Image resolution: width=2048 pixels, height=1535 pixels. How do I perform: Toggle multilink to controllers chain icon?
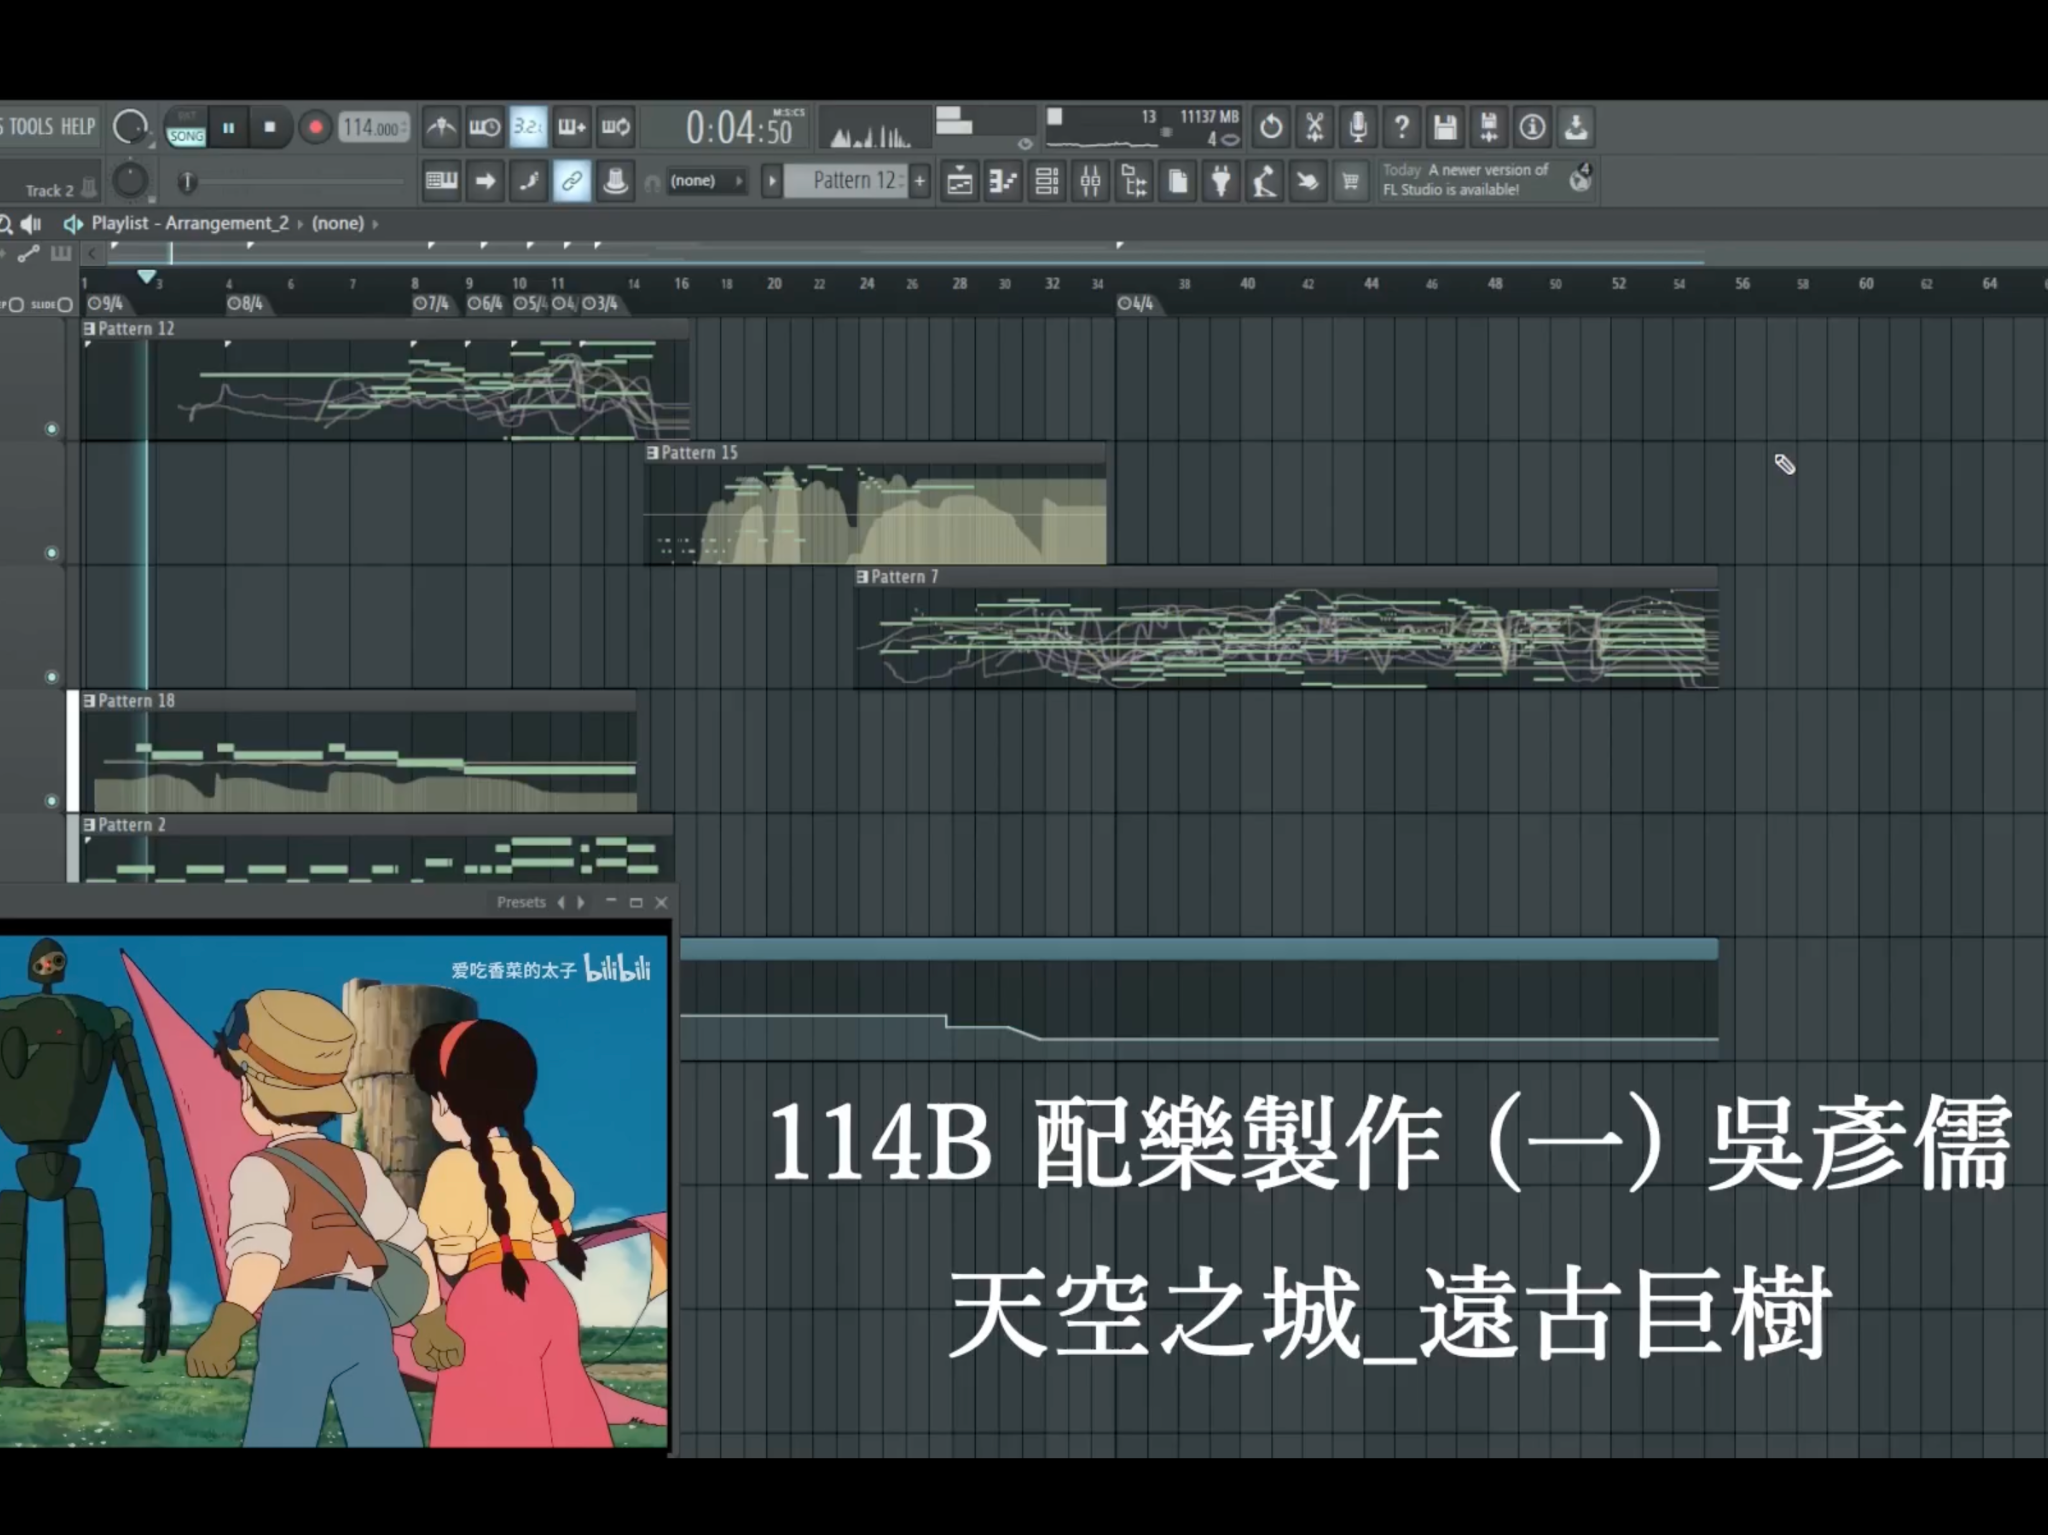pyautogui.click(x=572, y=181)
